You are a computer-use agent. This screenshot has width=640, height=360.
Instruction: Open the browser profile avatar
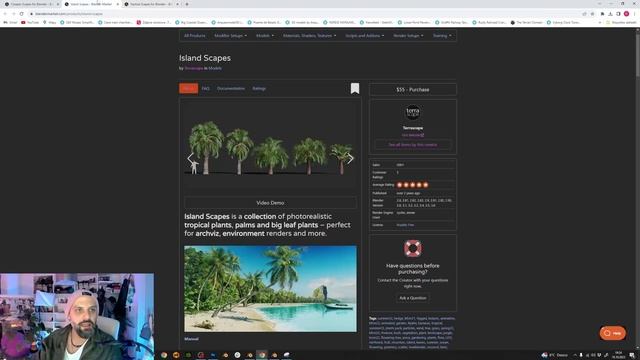tap(626, 13)
